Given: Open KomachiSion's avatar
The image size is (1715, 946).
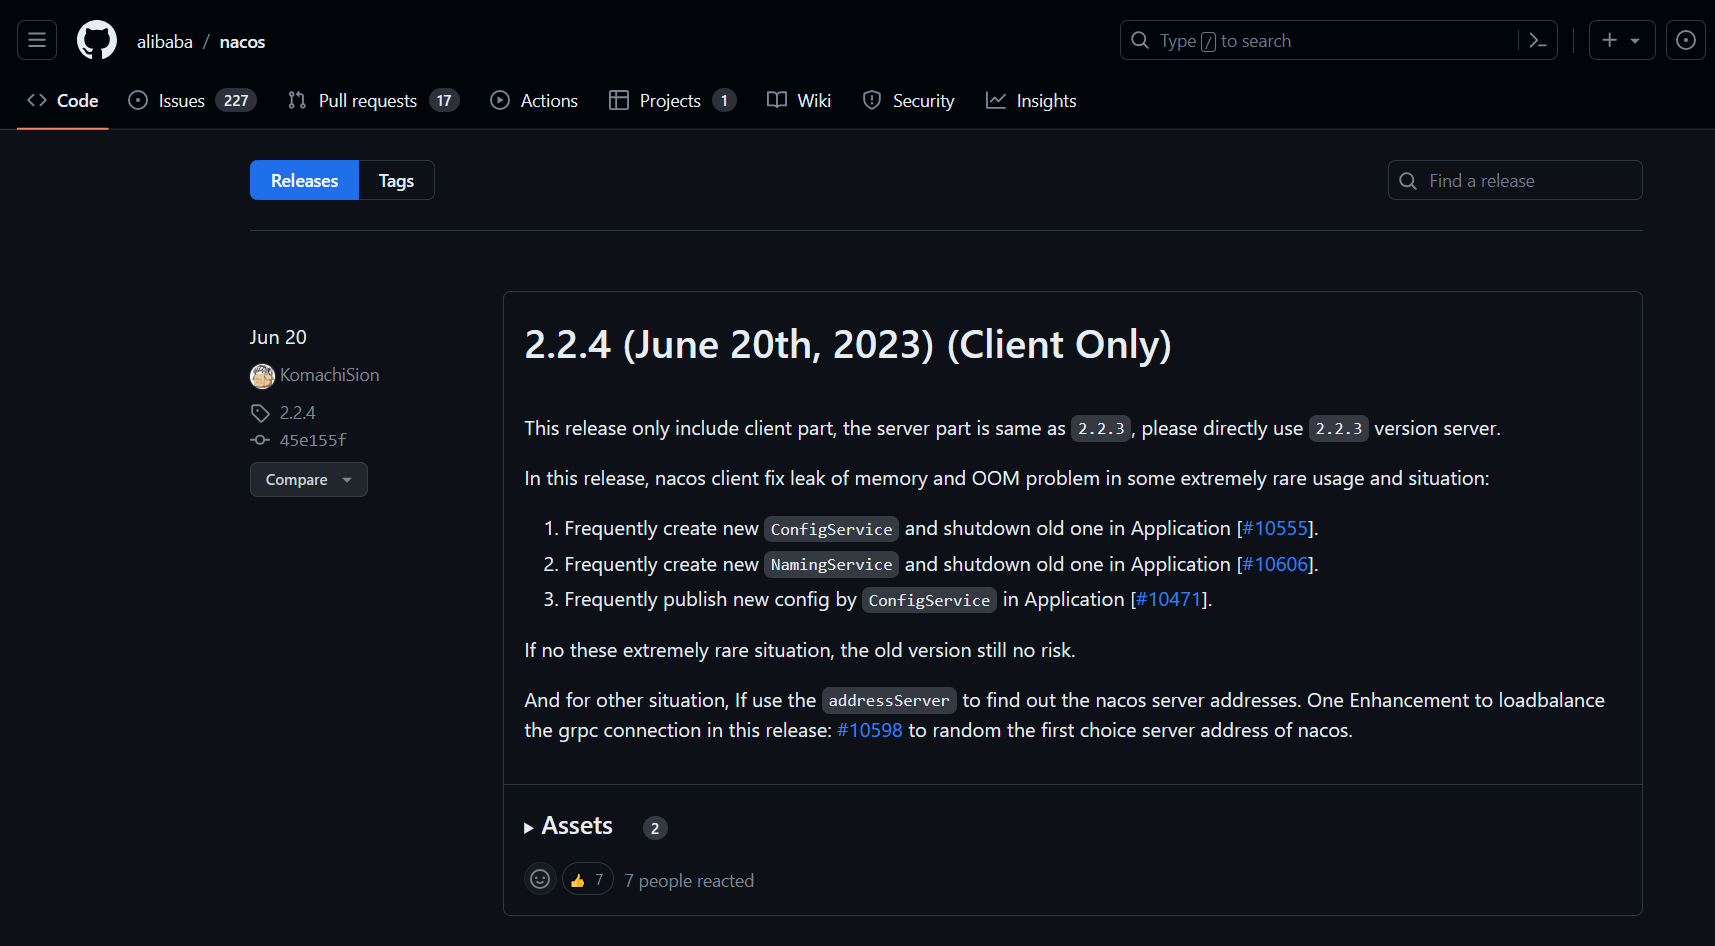Looking at the screenshot, I should pos(262,376).
